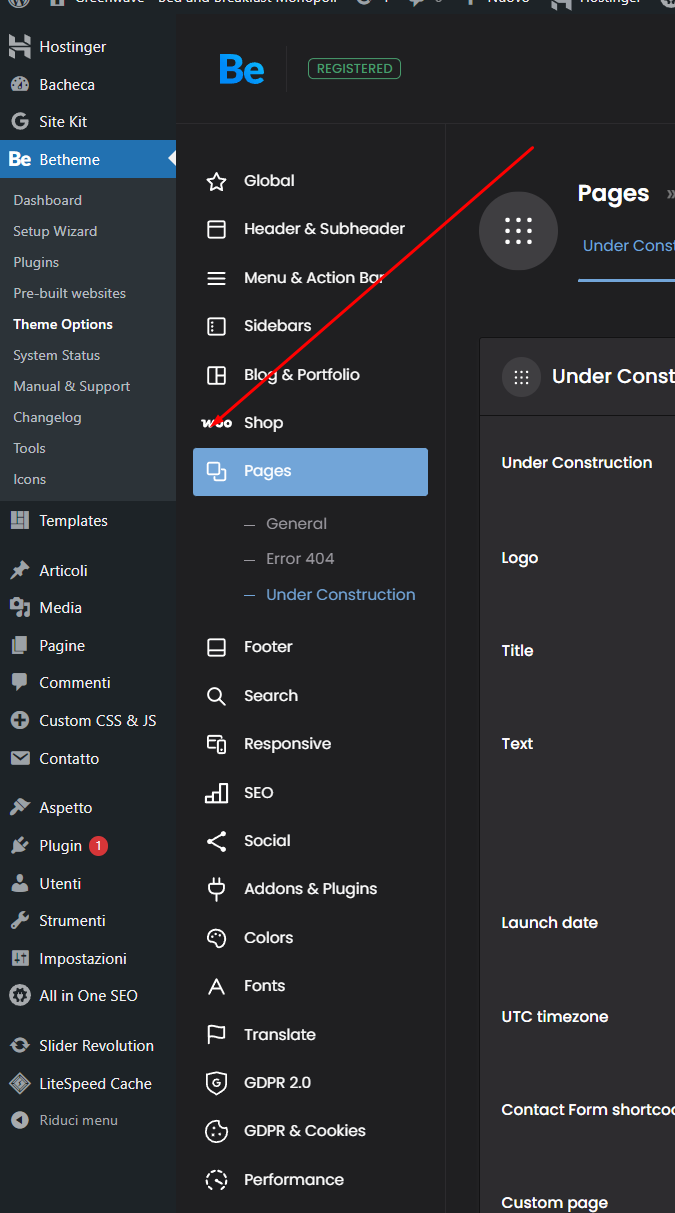Click the Under Construction tab
The width and height of the screenshot is (675, 1213).
[628, 246]
